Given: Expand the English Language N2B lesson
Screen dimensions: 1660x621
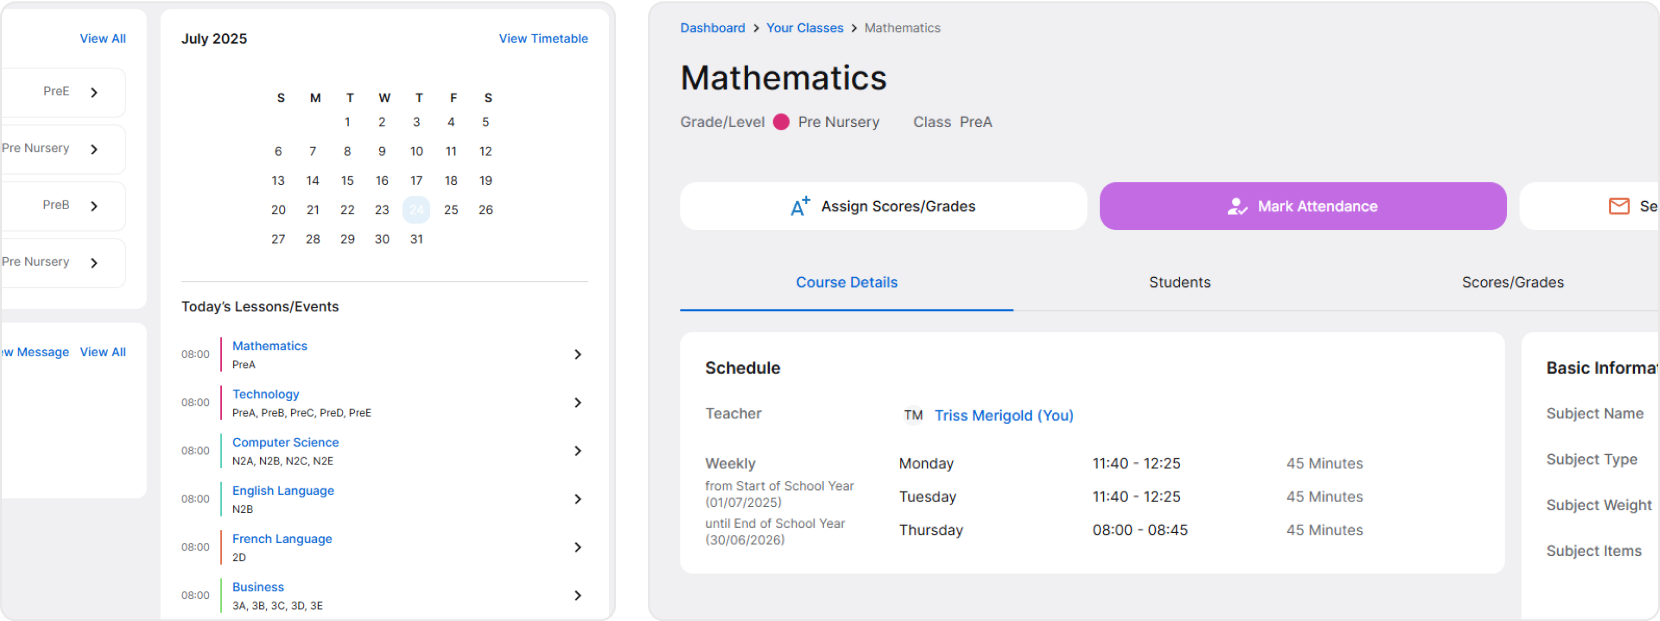Looking at the screenshot, I should [x=577, y=499].
